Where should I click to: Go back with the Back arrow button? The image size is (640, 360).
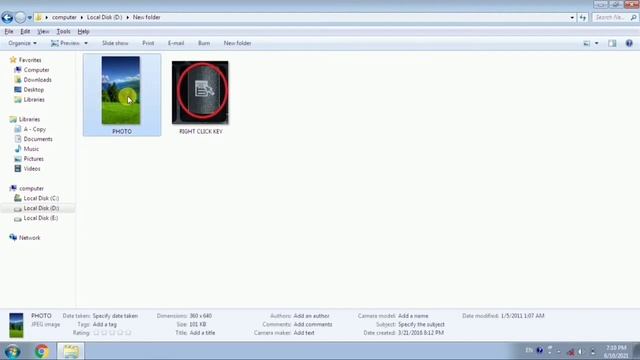pos(7,18)
